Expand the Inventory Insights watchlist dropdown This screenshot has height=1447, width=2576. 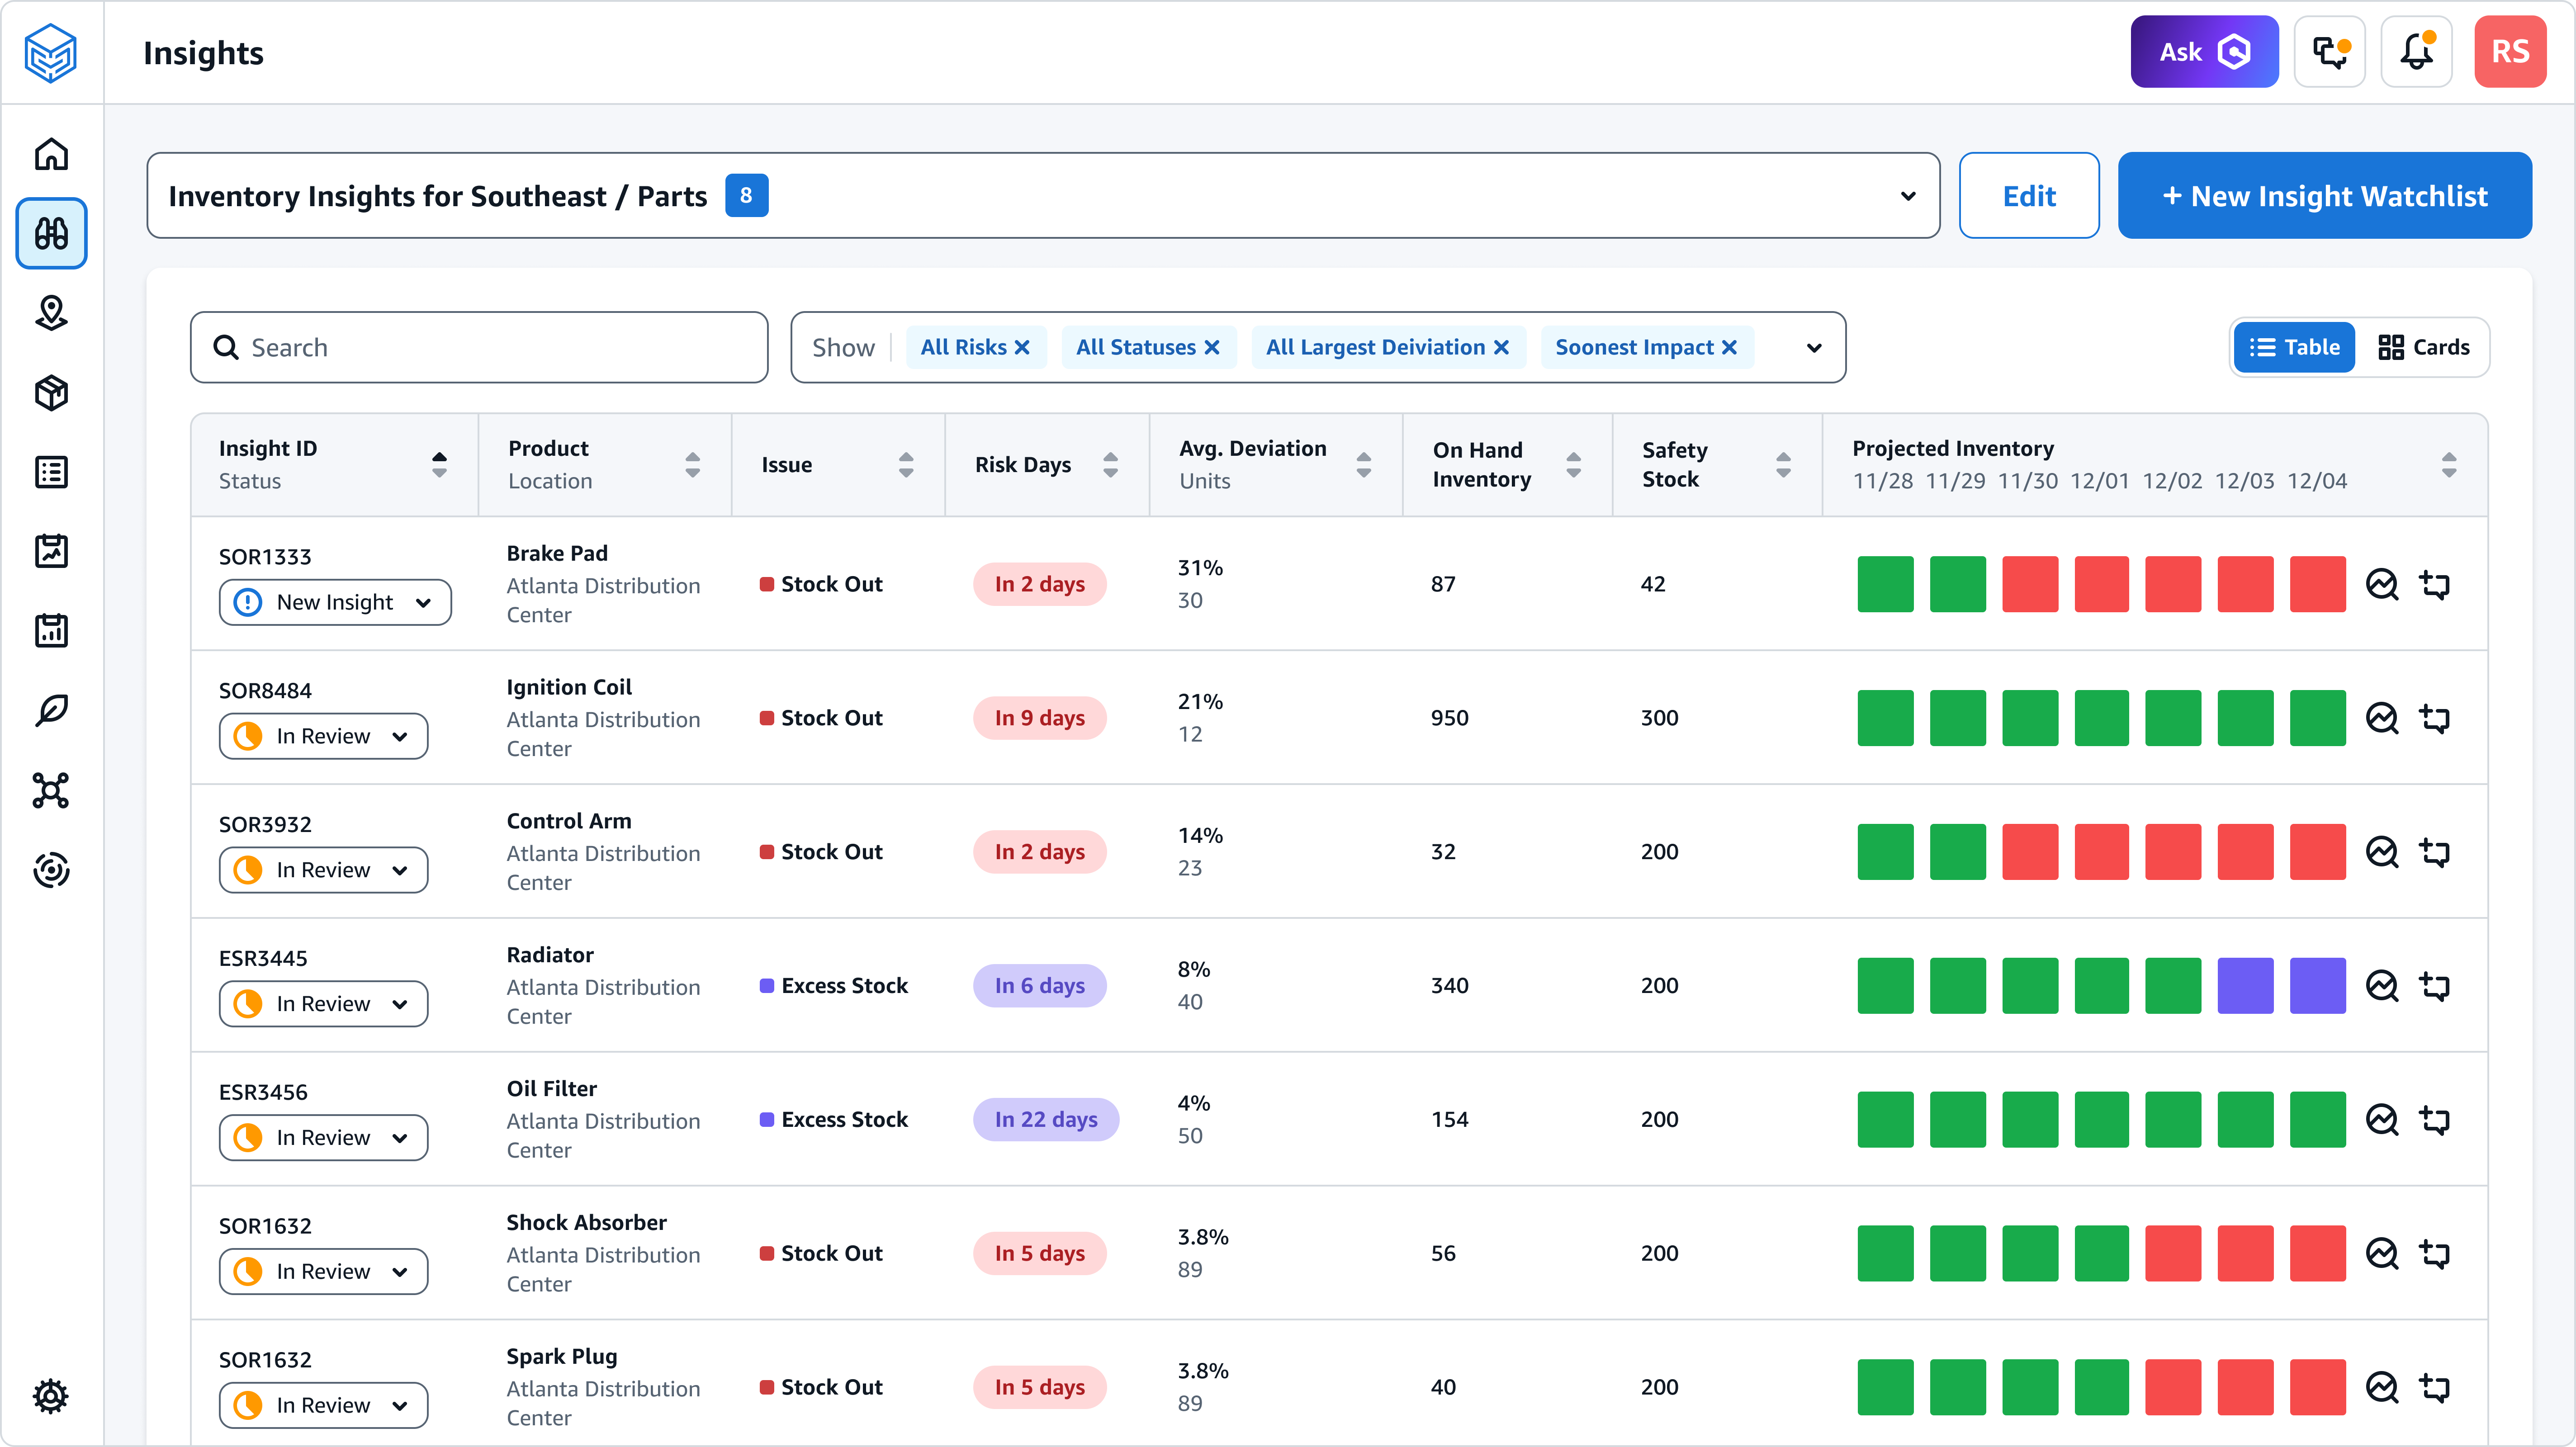(1908, 196)
